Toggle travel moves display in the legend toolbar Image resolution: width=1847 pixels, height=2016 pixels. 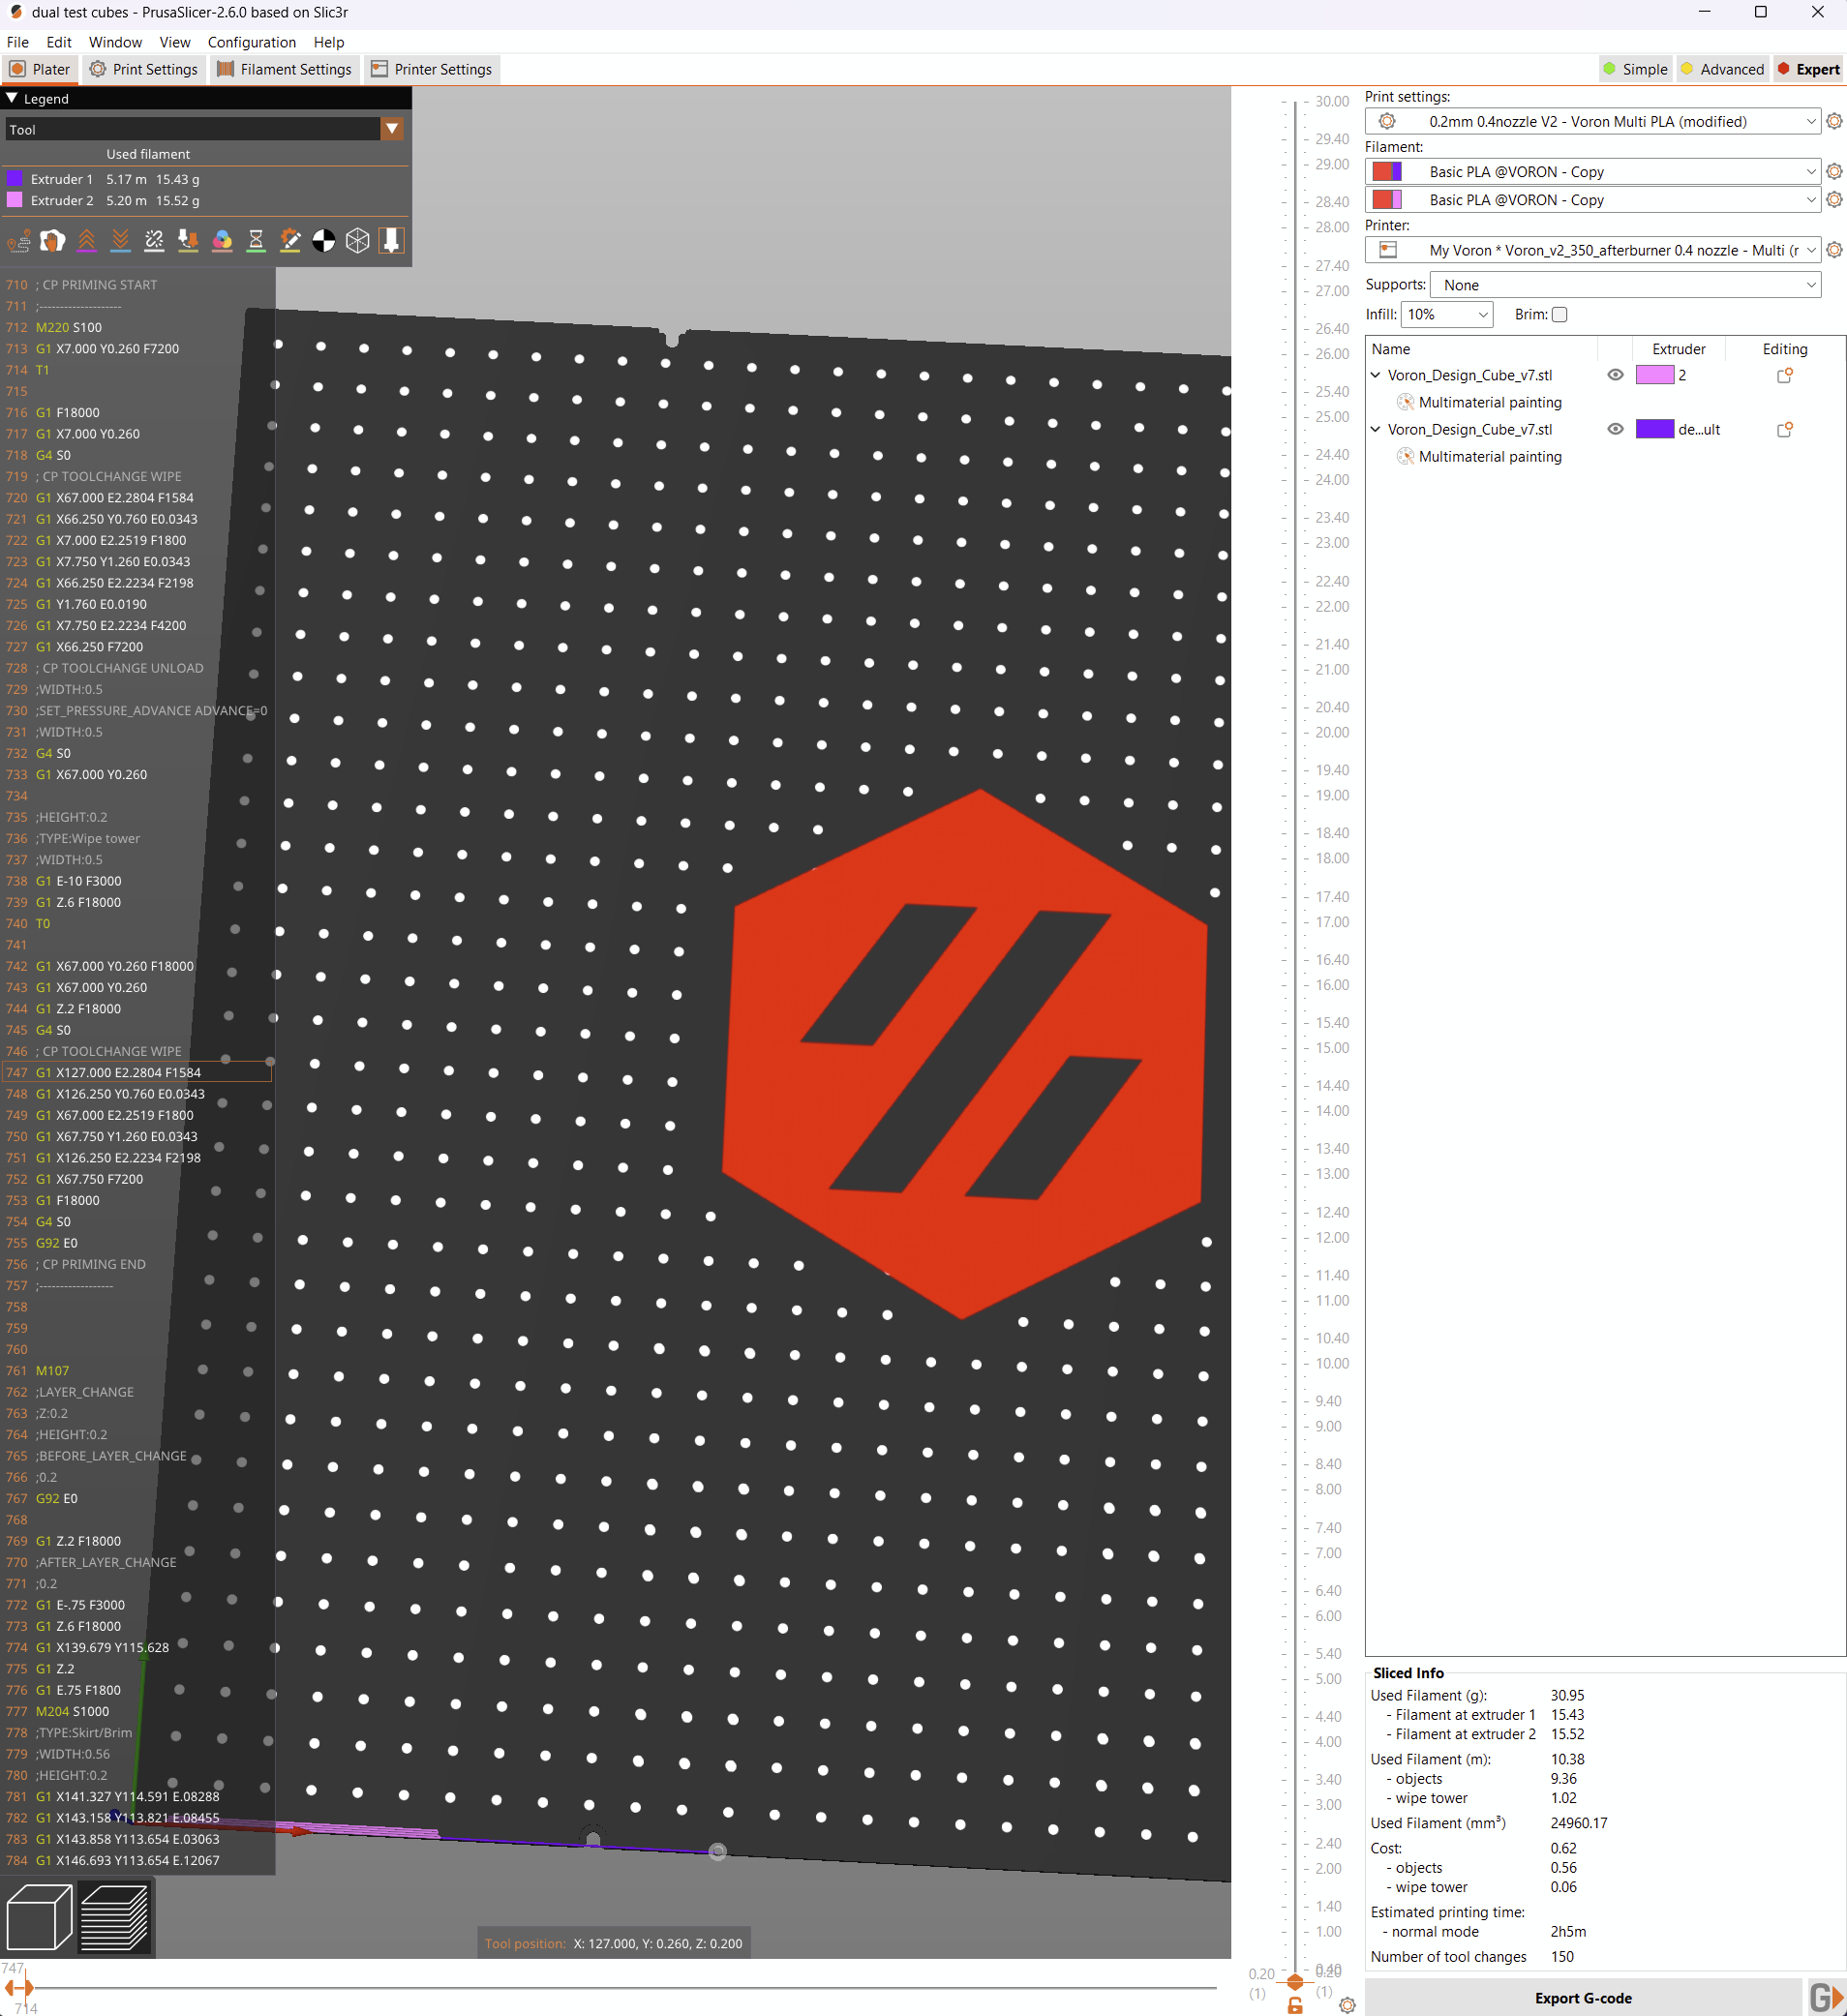tap(18, 240)
